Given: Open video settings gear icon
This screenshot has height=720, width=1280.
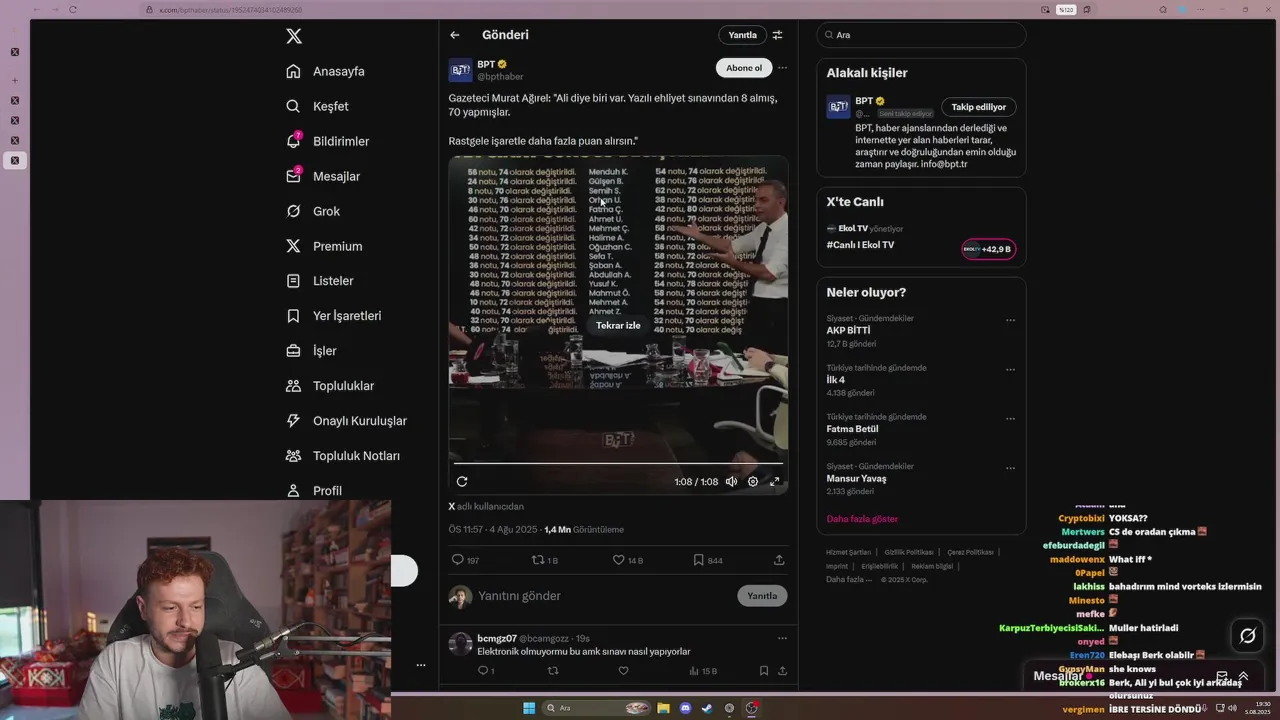Looking at the screenshot, I should click(753, 482).
